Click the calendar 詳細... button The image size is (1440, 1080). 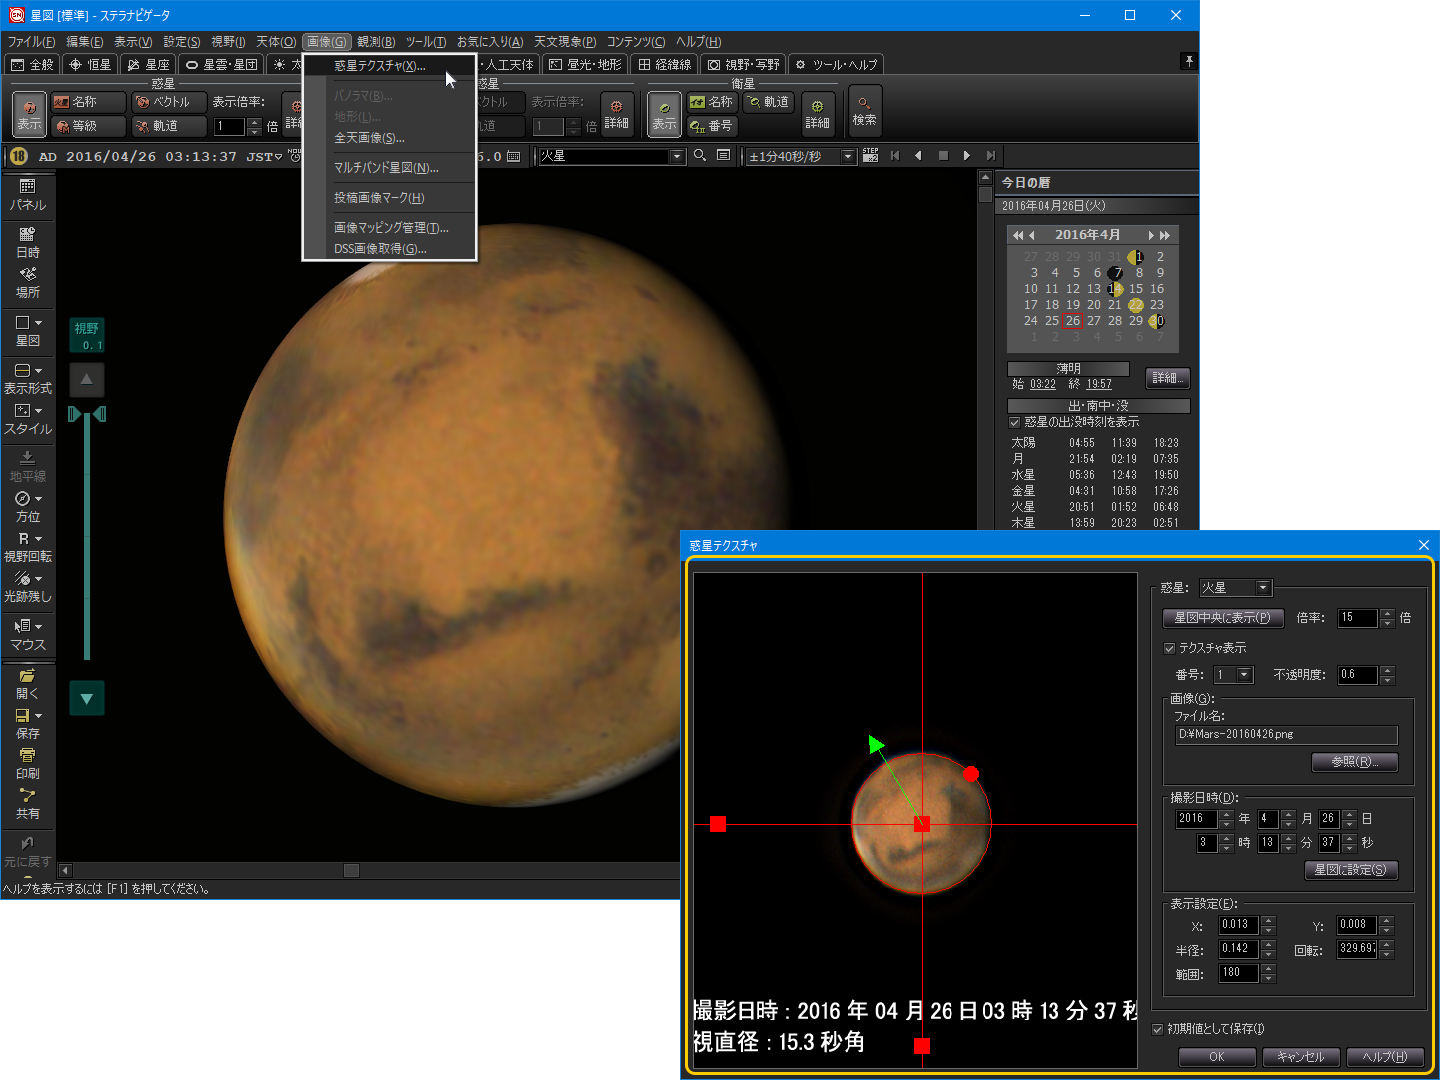[1167, 378]
